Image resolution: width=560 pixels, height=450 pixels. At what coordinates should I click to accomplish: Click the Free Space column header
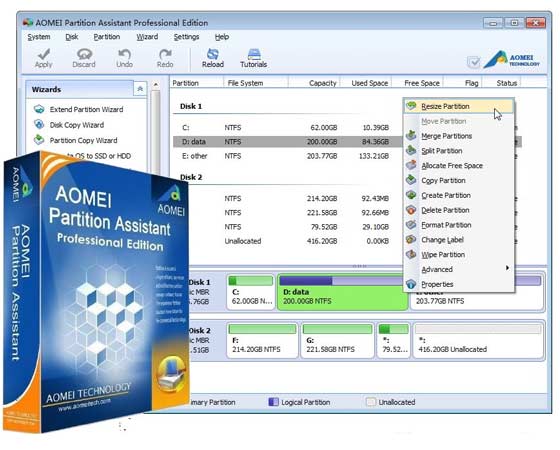pos(422,83)
